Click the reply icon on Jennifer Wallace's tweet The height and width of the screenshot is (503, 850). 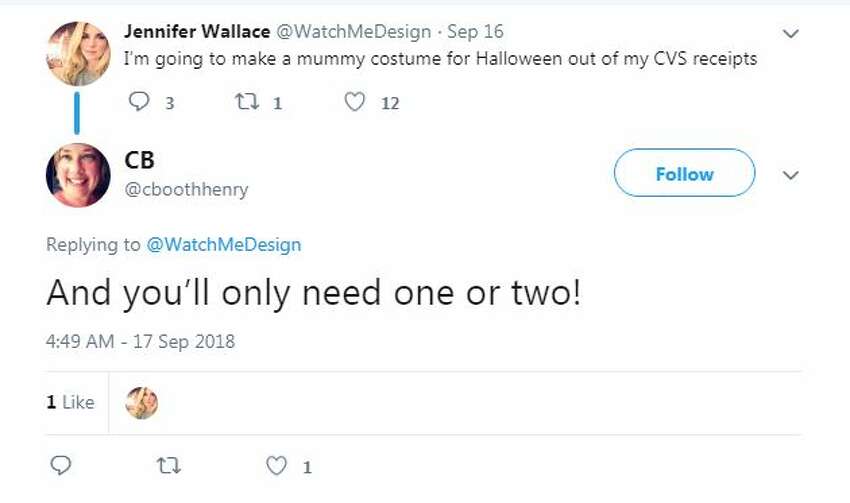tap(139, 101)
